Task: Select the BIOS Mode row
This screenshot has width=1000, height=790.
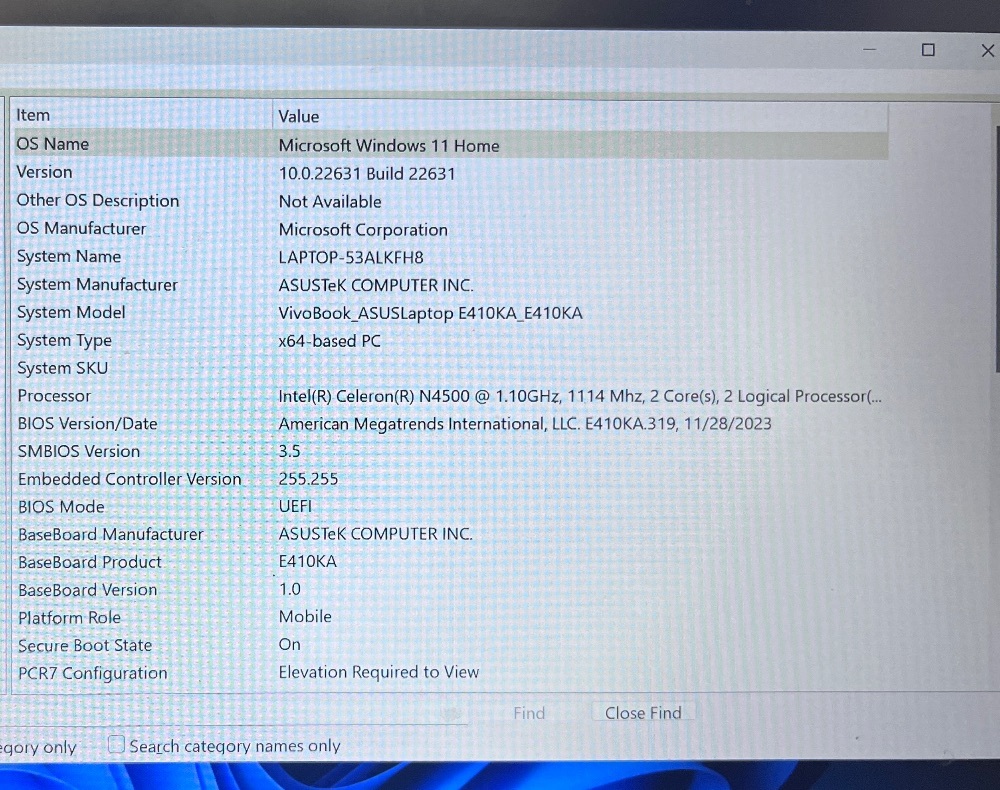Action: [x=450, y=507]
